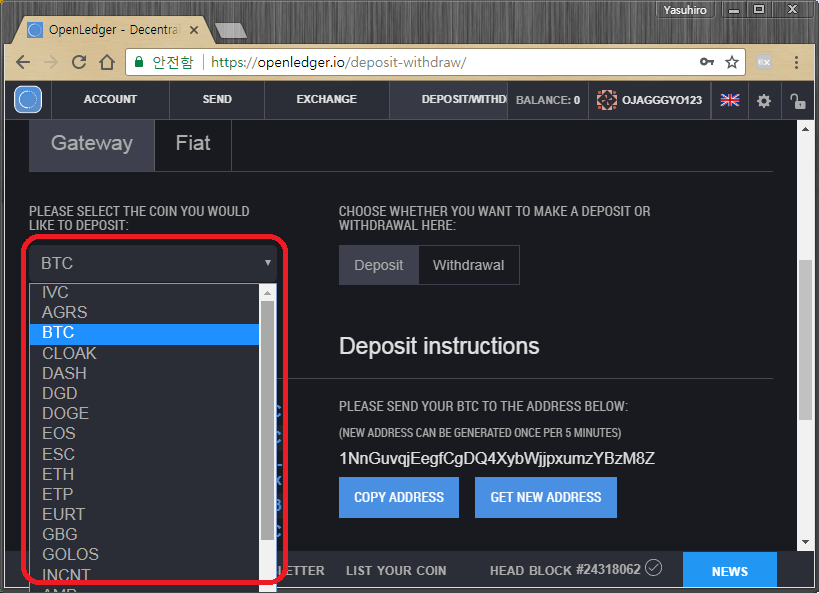
Task: Choose DASH from coin list
Action: click(x=145, y=374)
